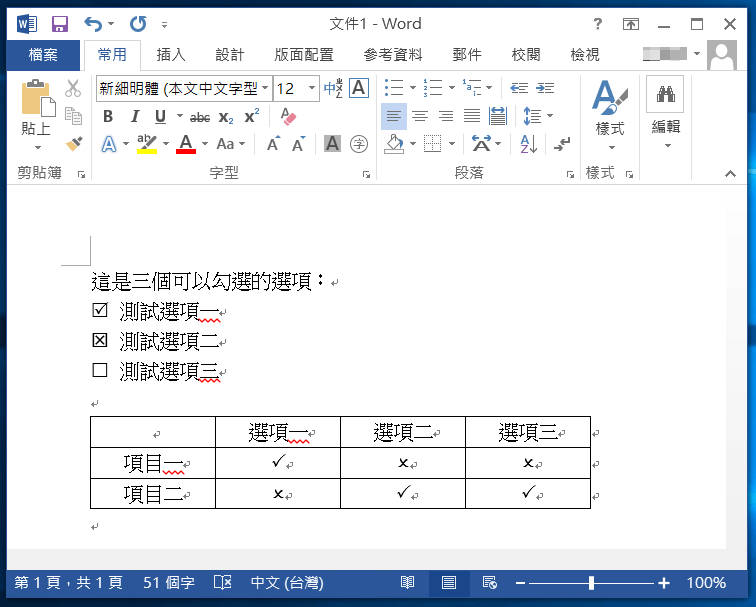
Task: Switch to the 設計 Design tab
Action: (x=230, y=55)
